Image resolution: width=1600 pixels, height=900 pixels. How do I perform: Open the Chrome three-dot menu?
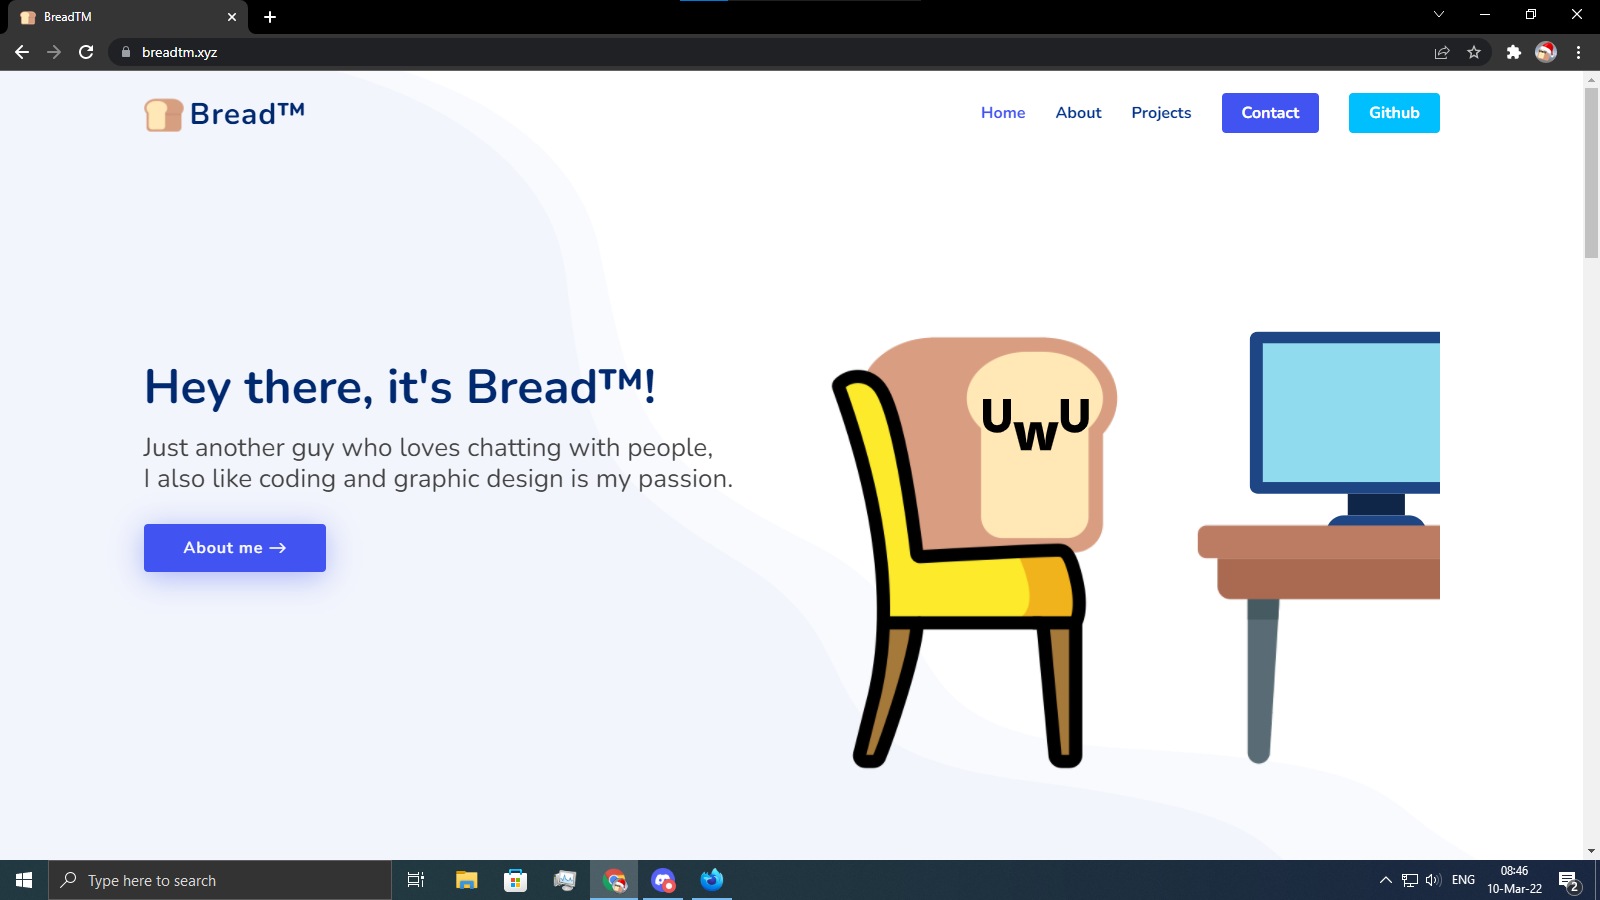[1578, 52]
